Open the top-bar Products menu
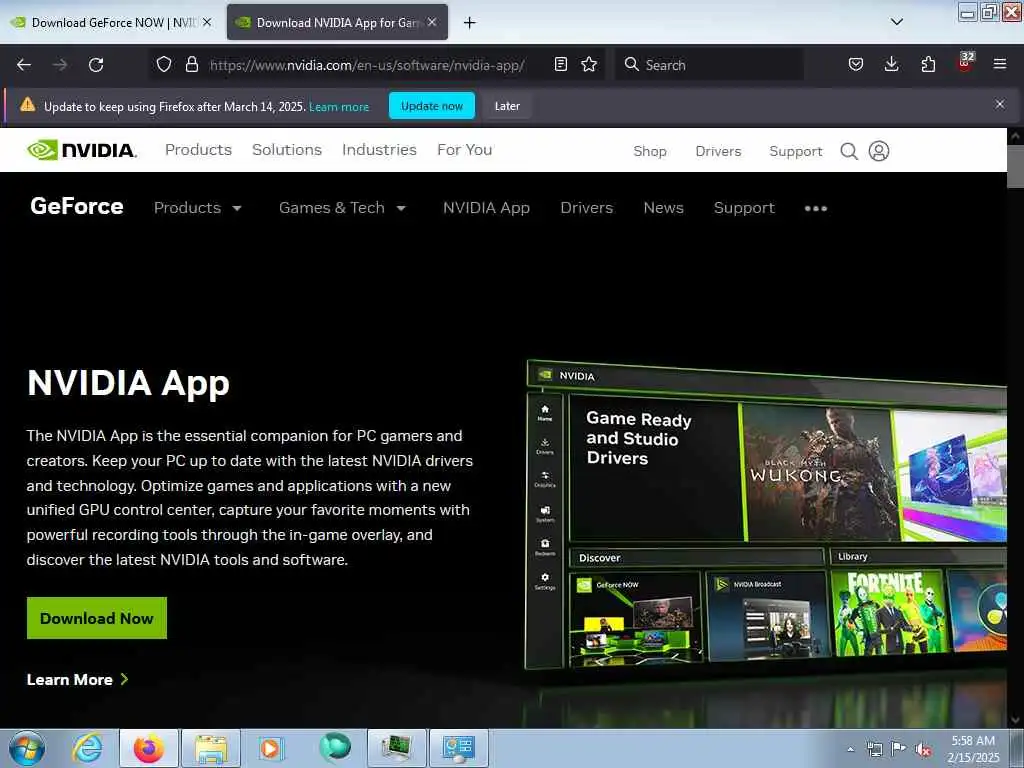The image size is (1024, 768). coord(198,150)
